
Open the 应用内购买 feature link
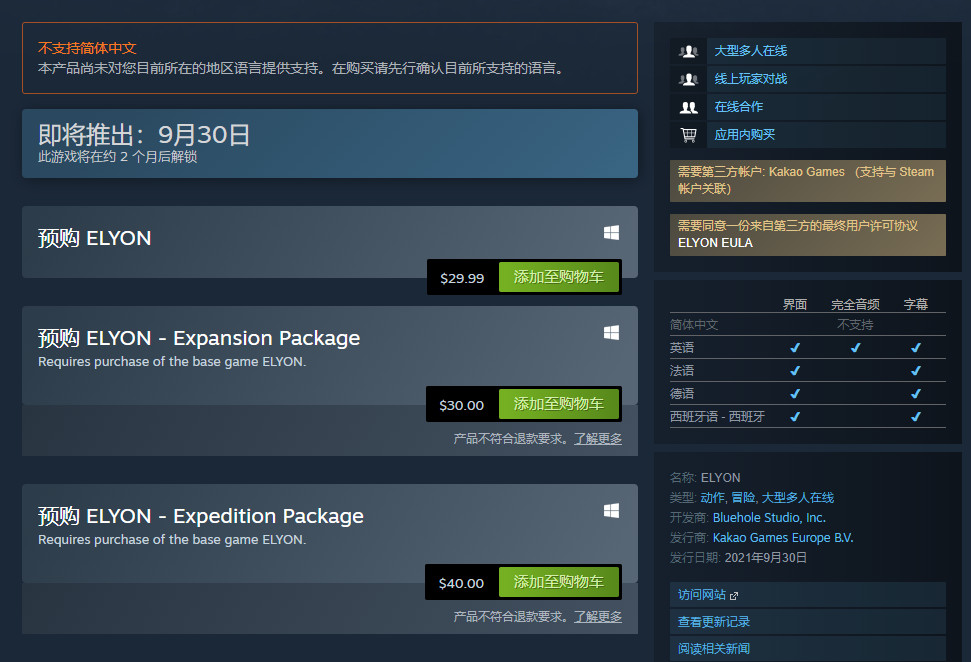pos(745,134)
